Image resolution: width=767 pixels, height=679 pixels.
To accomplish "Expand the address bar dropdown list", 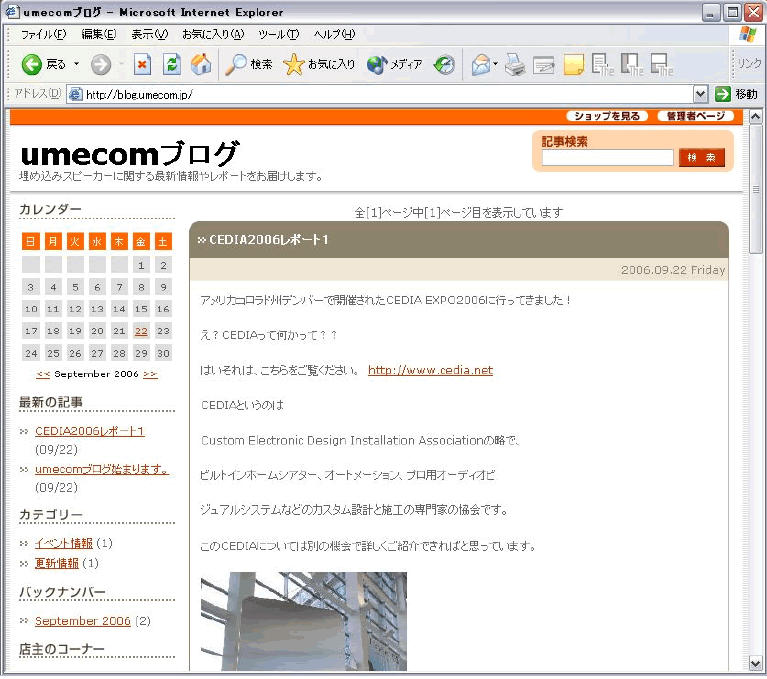I will pos(700,94).
